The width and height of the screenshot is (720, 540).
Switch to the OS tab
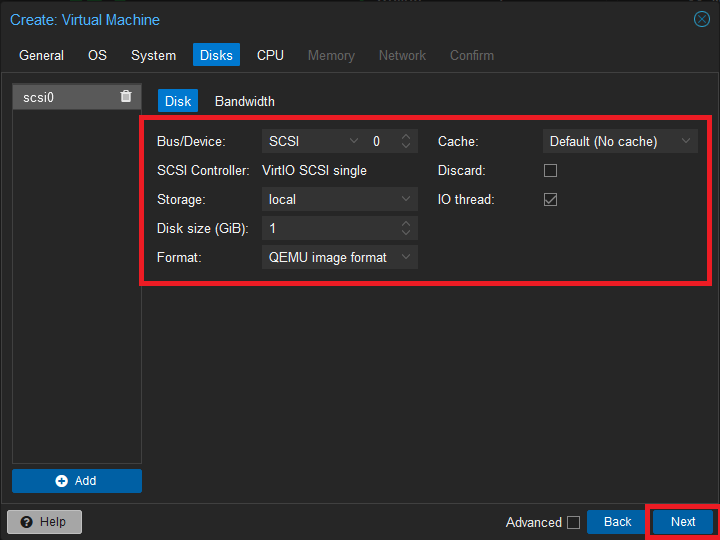pyautogui.click(x=97, y=55)
